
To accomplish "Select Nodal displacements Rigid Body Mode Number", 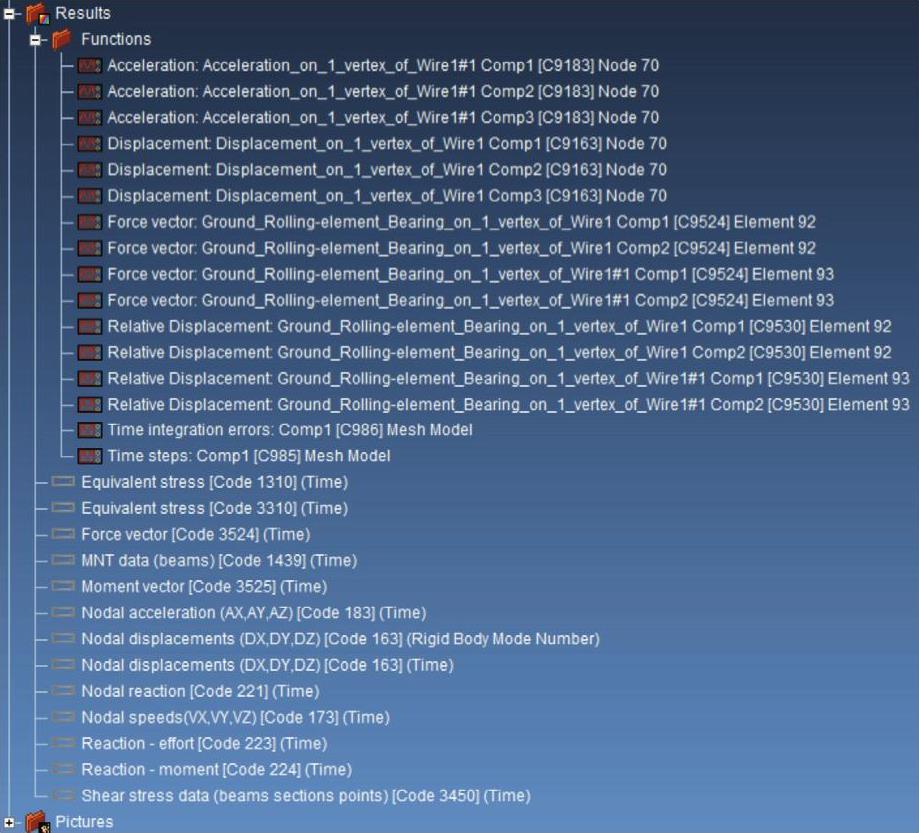I will click(340, 639).
